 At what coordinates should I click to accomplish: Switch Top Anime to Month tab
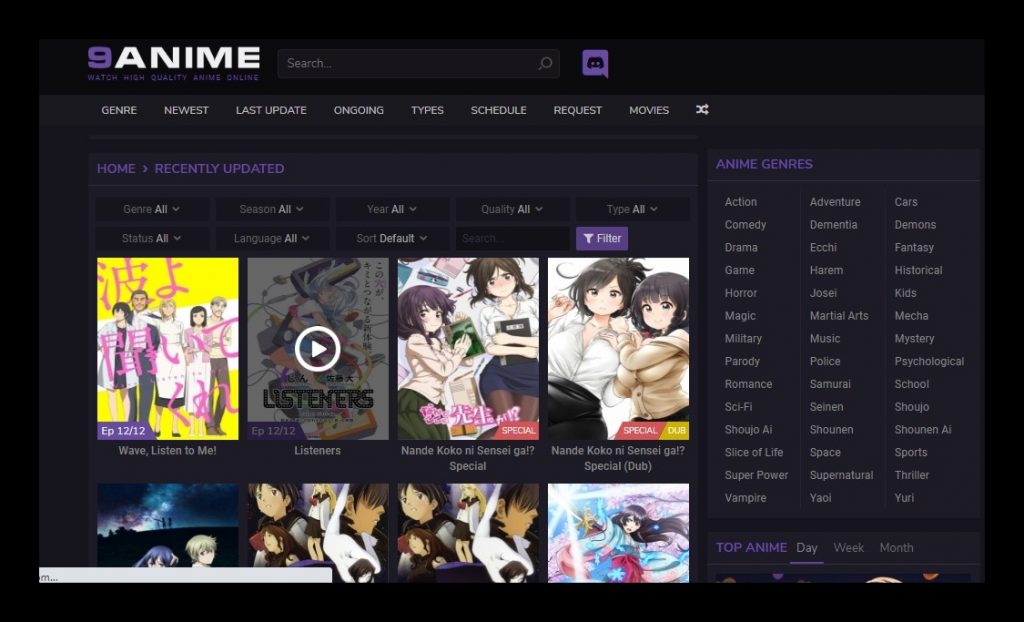pos(896,548)
